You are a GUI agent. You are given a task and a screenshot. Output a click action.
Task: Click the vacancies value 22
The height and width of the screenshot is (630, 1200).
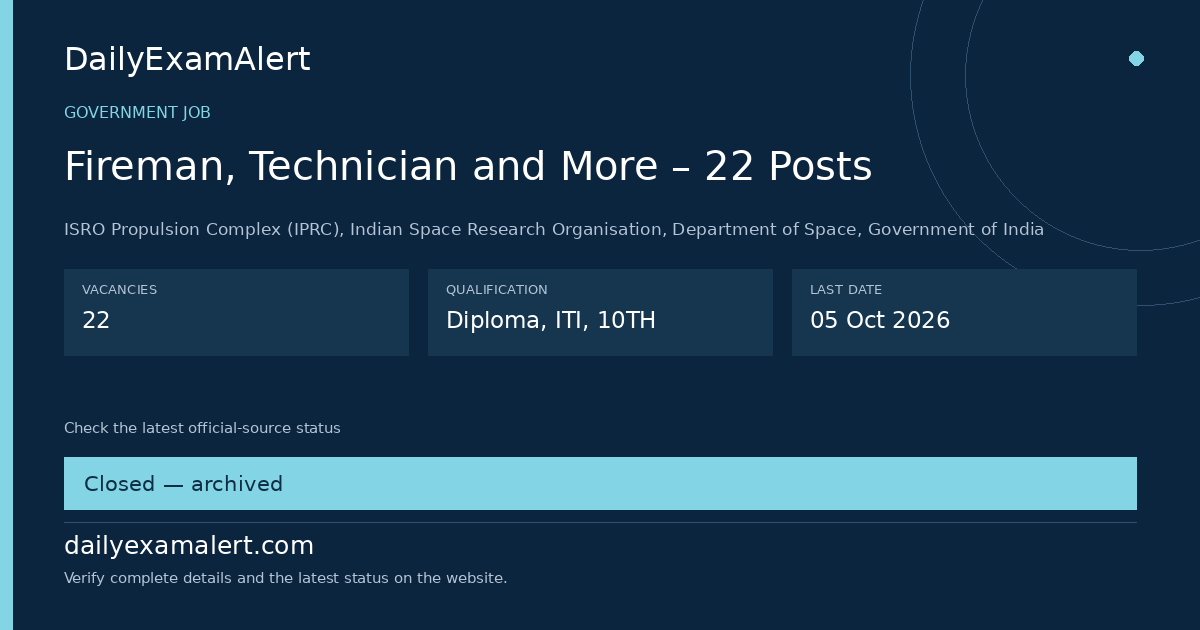96,321
